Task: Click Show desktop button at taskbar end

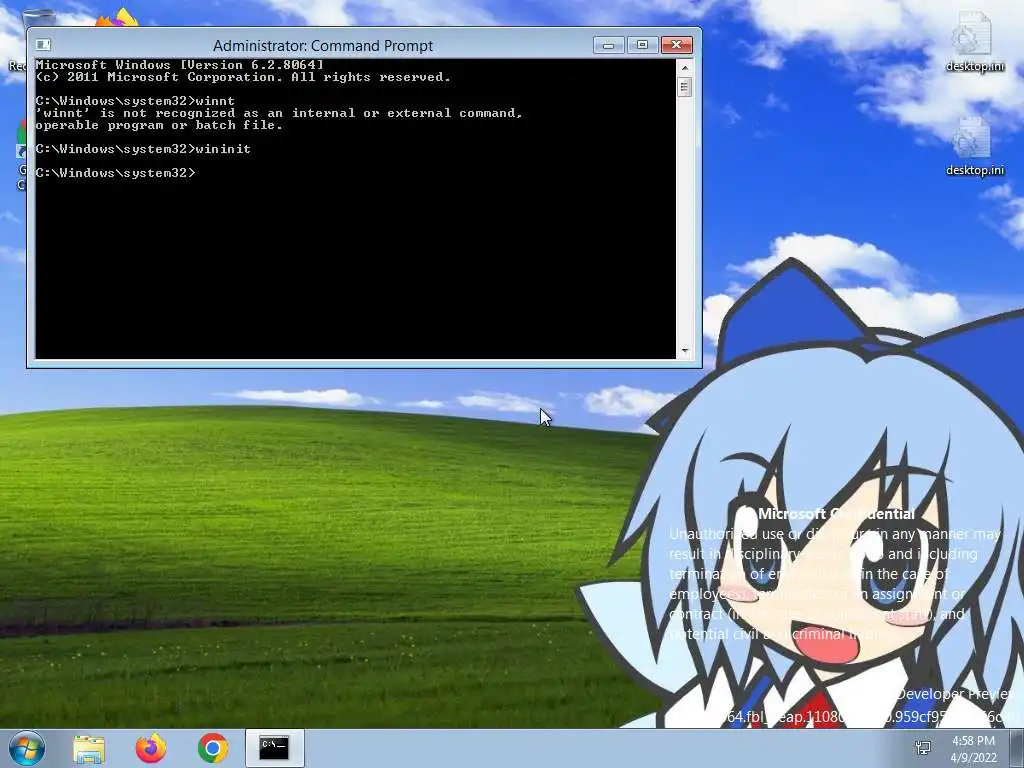Action: 1018,748
